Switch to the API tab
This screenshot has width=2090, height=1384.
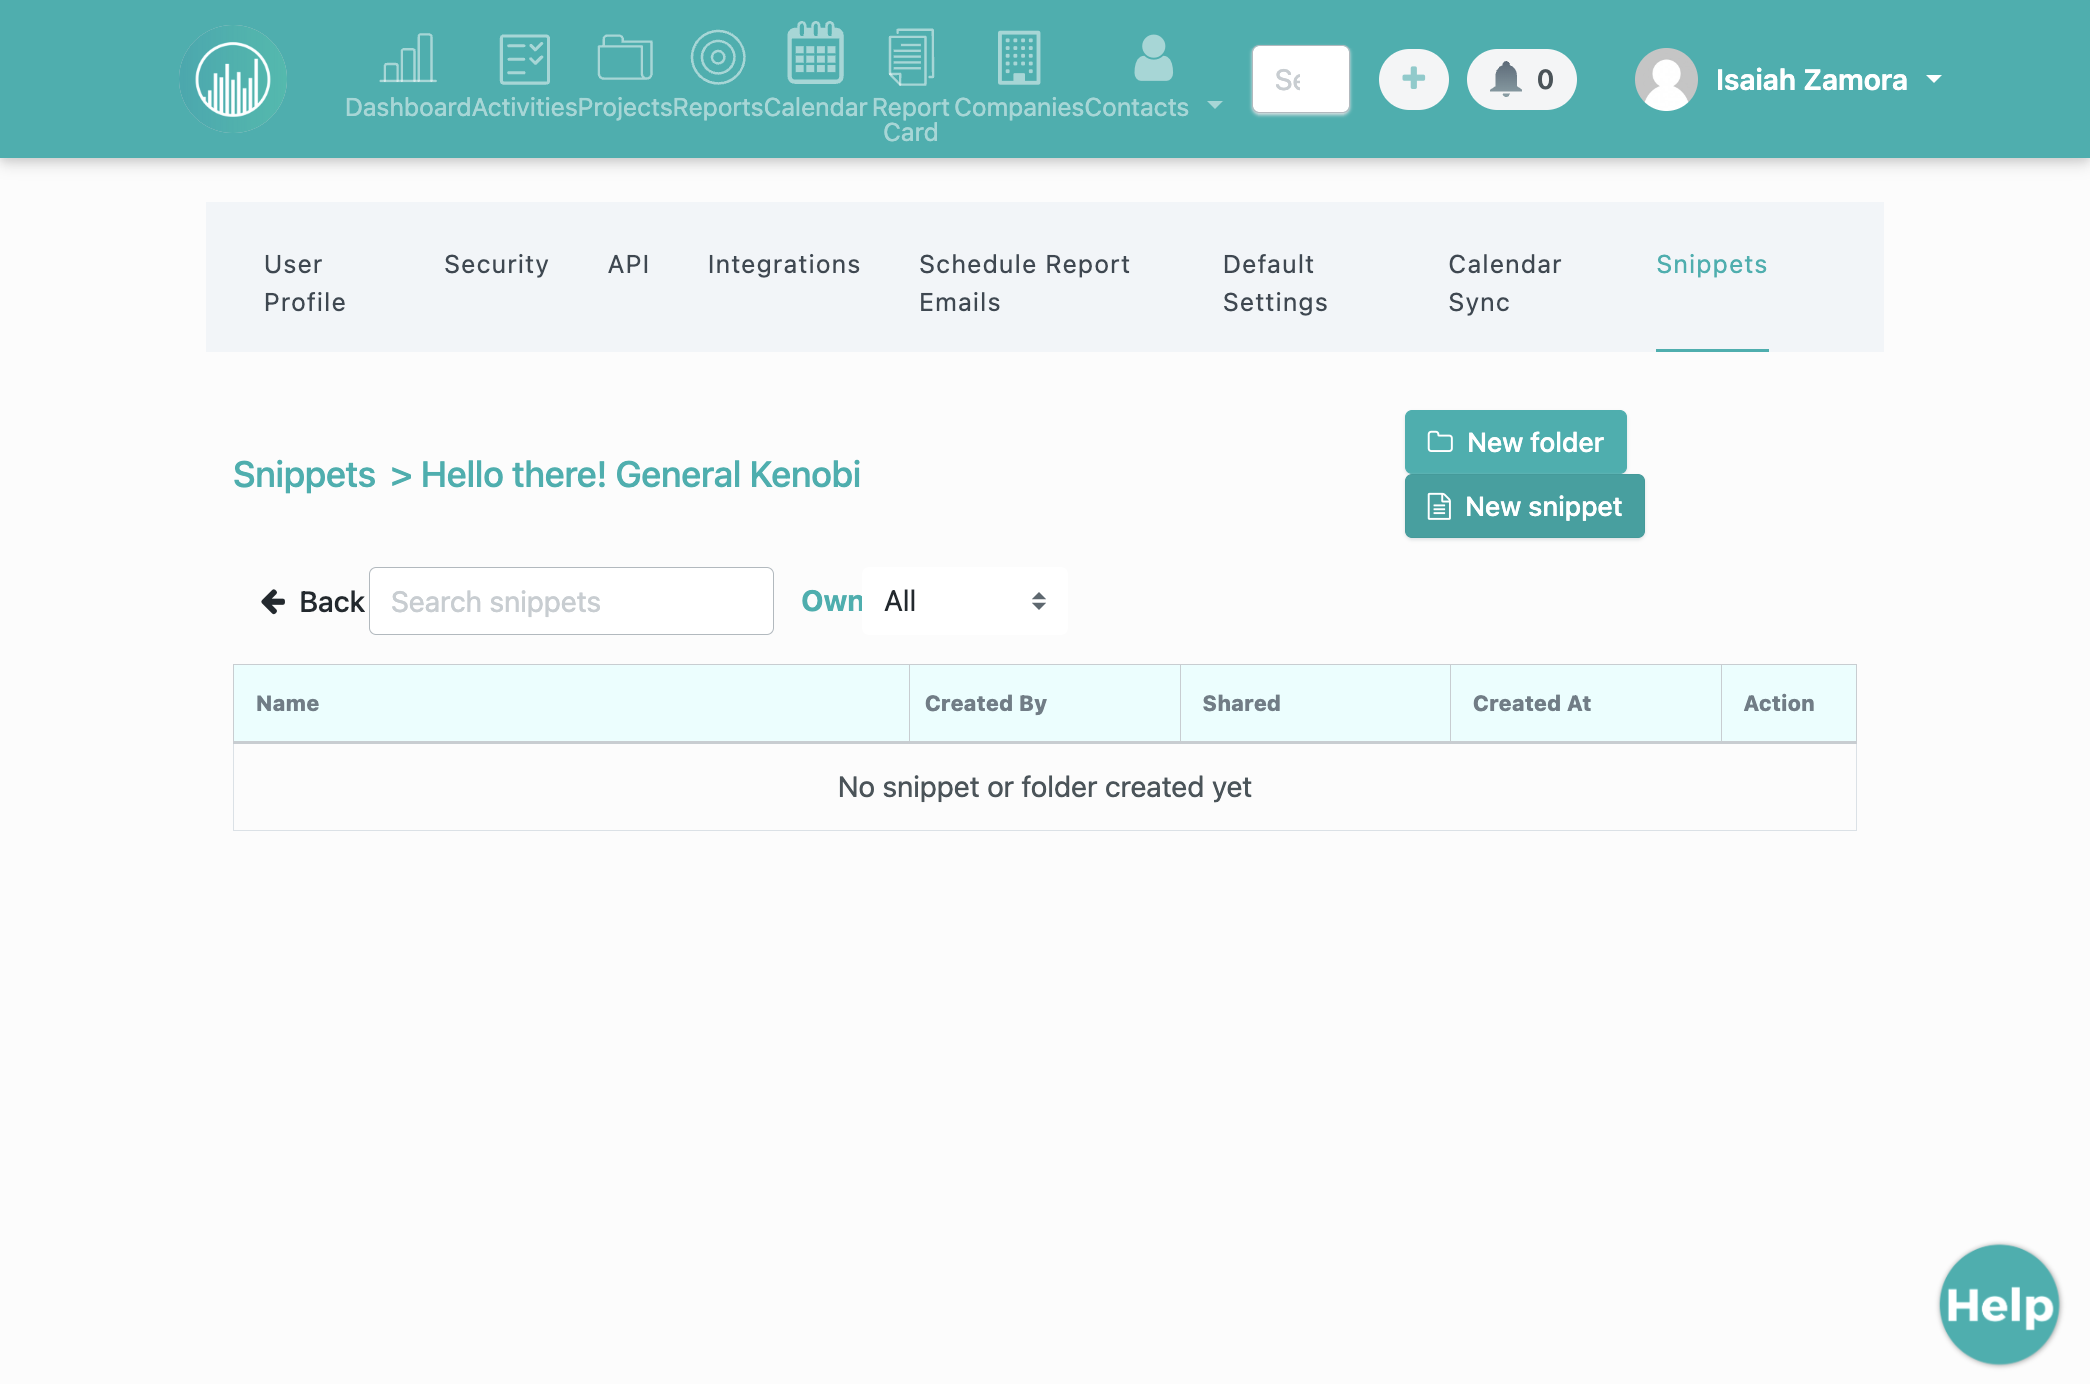[x=628, y=264]
